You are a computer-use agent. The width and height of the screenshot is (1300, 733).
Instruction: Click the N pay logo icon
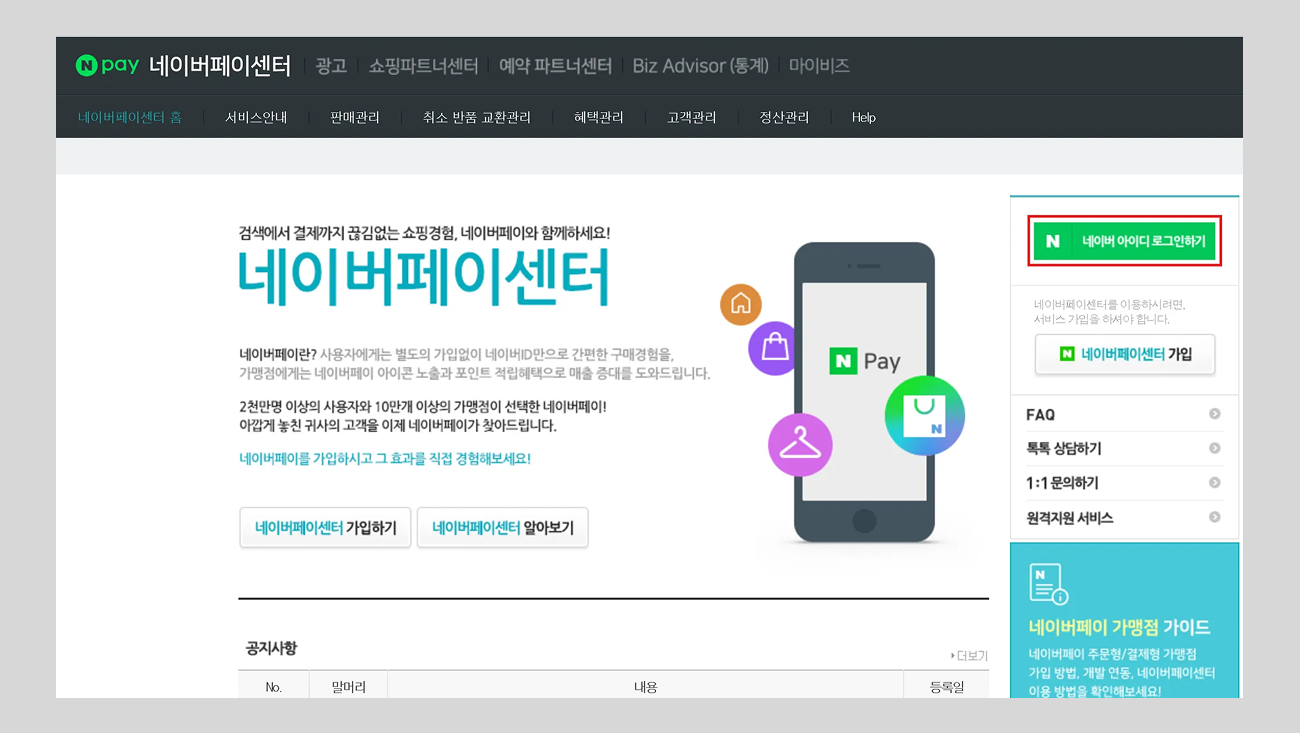[x=107, y=65]
